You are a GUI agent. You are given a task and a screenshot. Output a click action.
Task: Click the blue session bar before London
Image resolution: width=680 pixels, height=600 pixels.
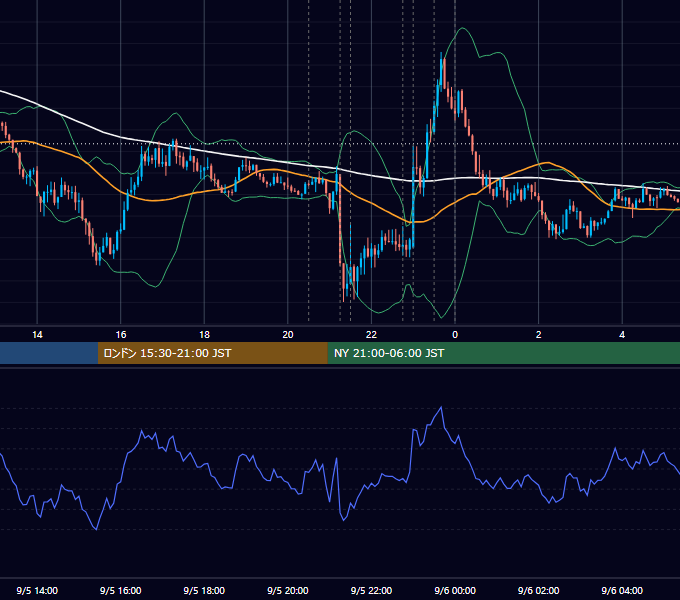pyautogui.click(x=49, y=353)
